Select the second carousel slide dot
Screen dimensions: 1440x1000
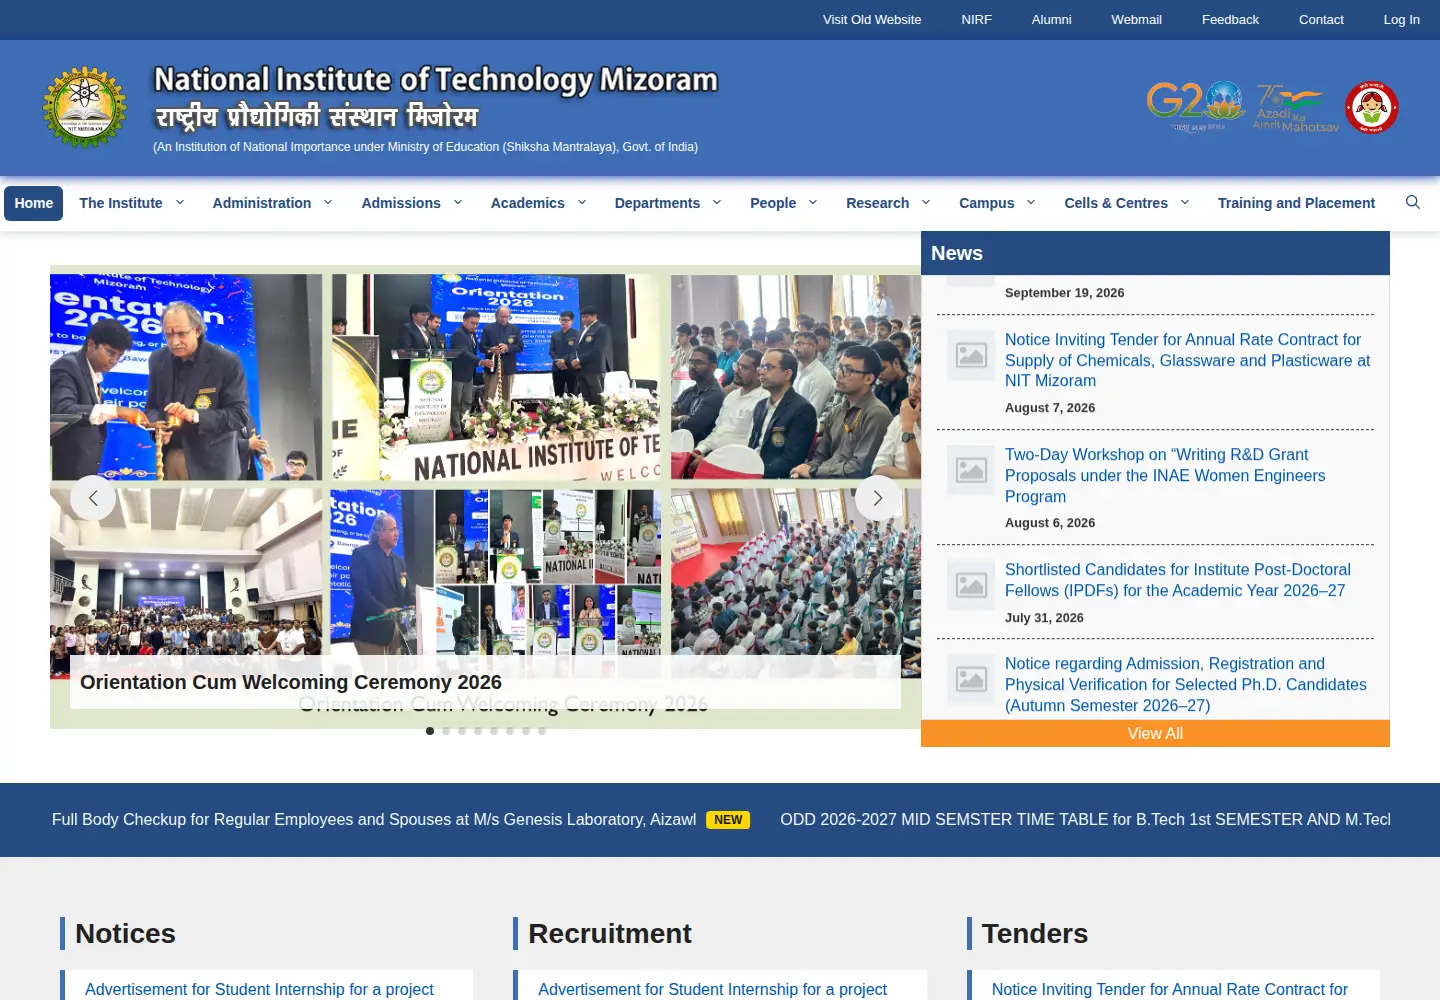click(x=446, y=731)
